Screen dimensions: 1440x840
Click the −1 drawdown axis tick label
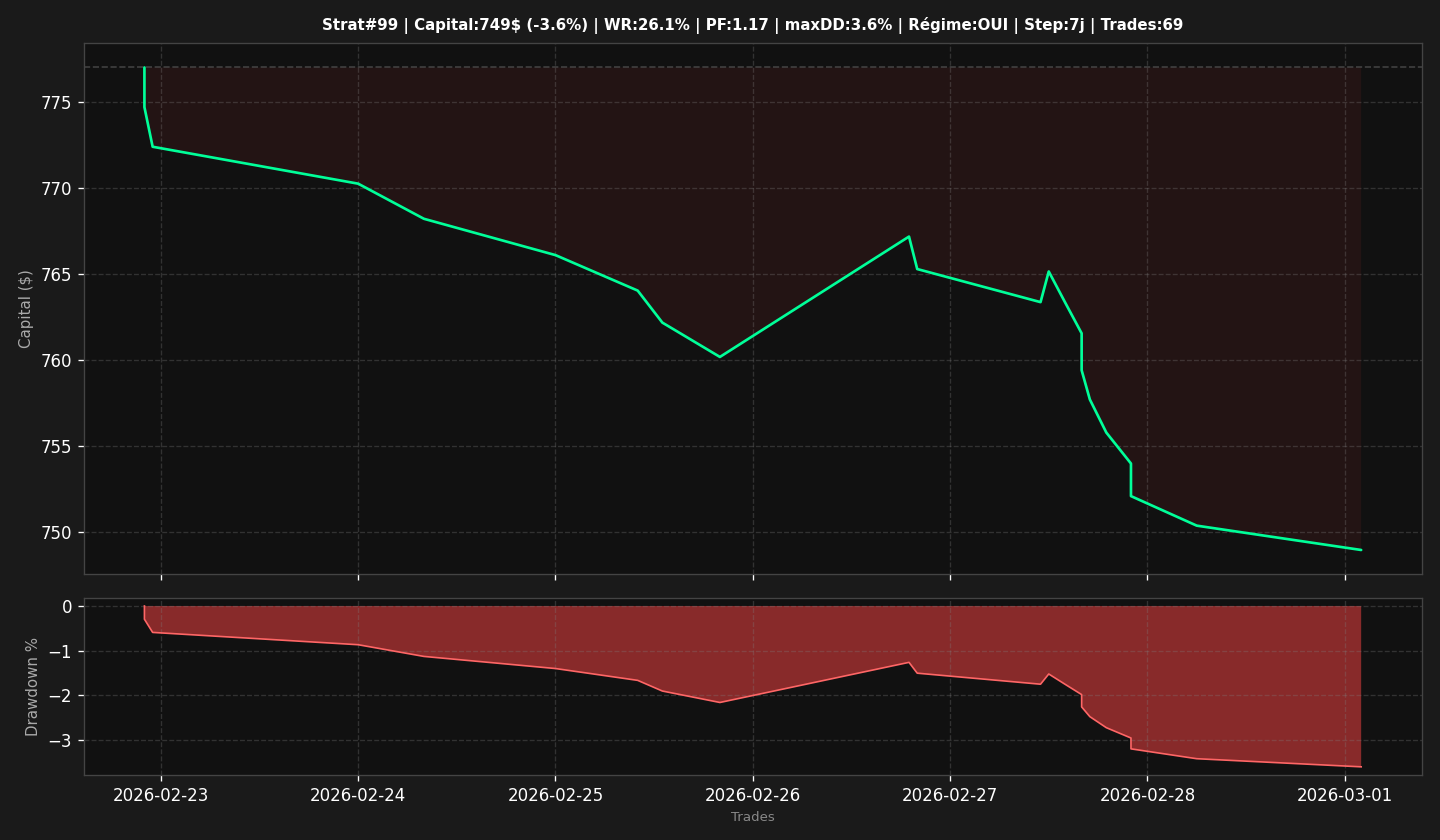(61, 652)
